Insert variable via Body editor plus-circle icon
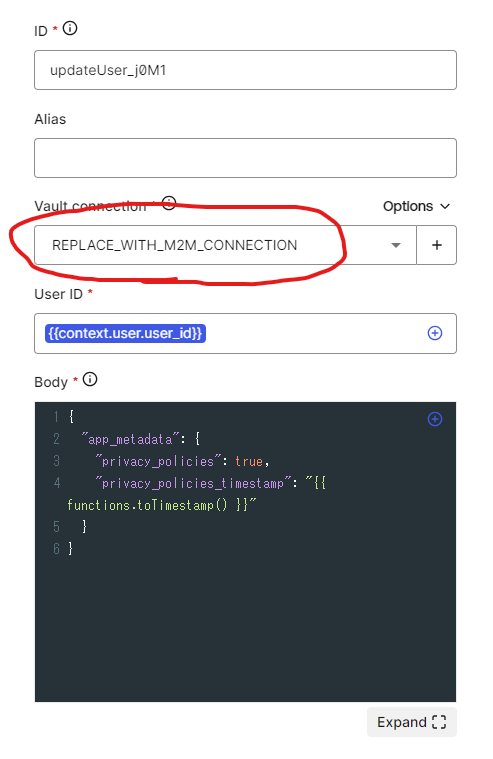493x759 pixels. click(x=435, y=419)
